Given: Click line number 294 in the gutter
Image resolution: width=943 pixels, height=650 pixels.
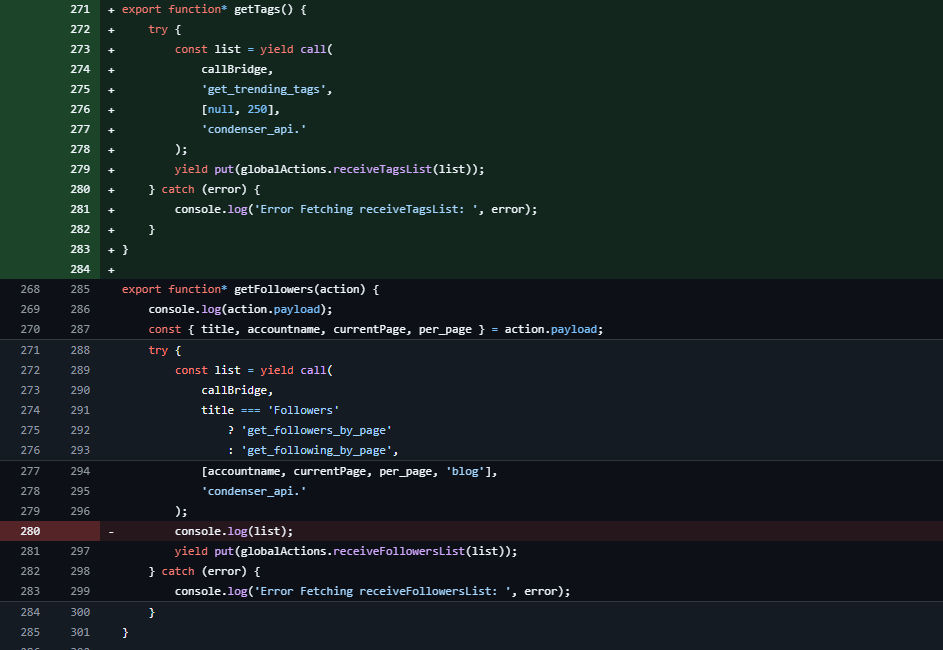Looking at the screenshot, I should click(x=80, y=471).
